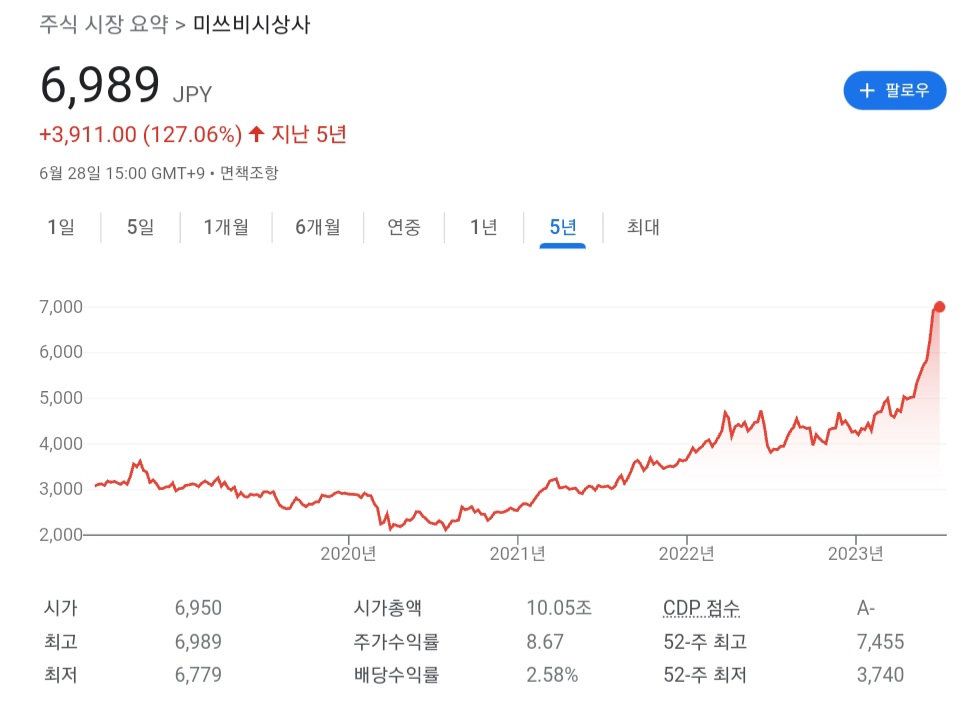Image resolution: width=978 pixels, height=706 pixels.
Task: Click the 3,000 y-axis label
Action: click(61, 489)
